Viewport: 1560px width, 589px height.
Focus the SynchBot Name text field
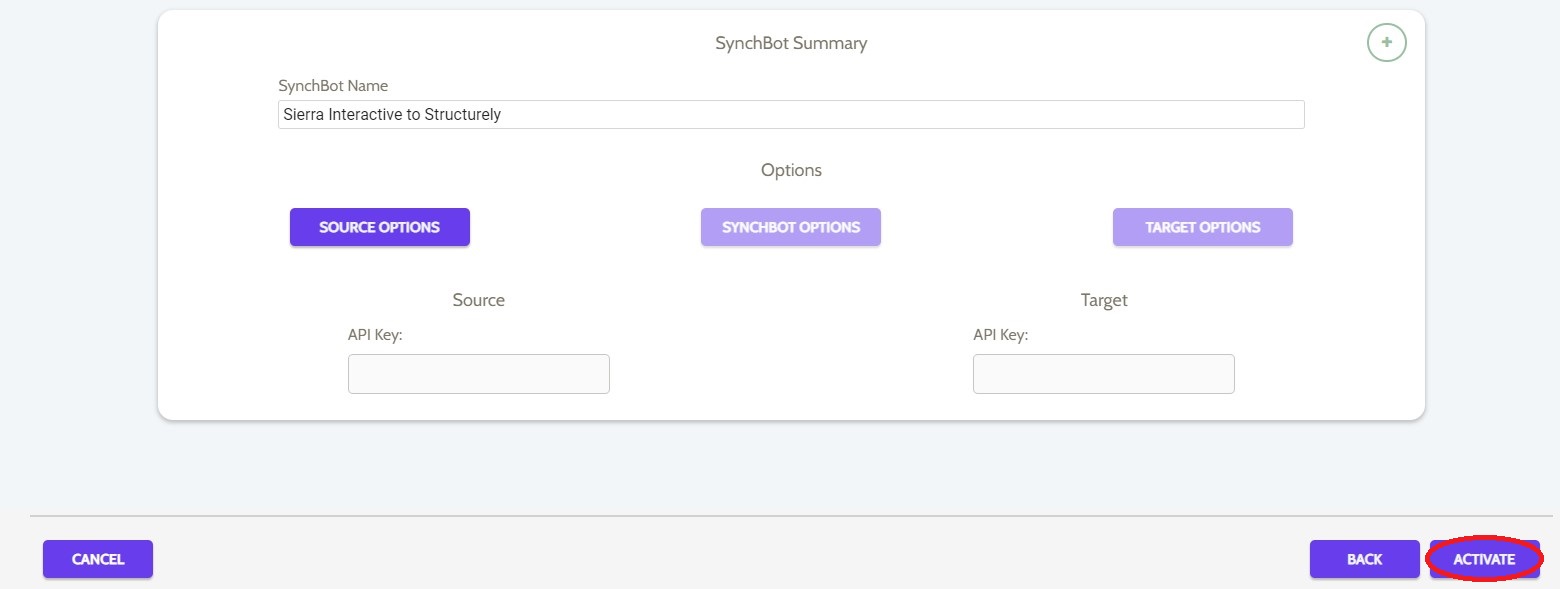(791, 114)
